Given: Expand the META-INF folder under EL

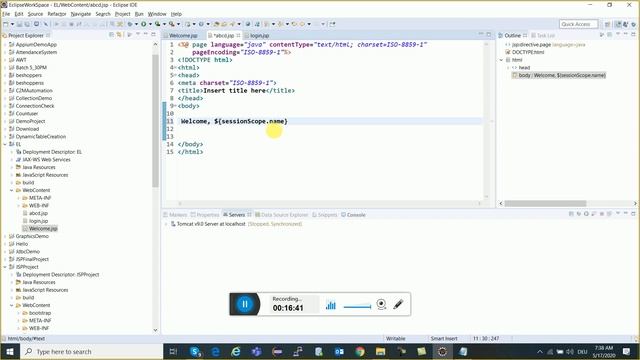Looking at the screenshot, I should [x=18, y=198].
